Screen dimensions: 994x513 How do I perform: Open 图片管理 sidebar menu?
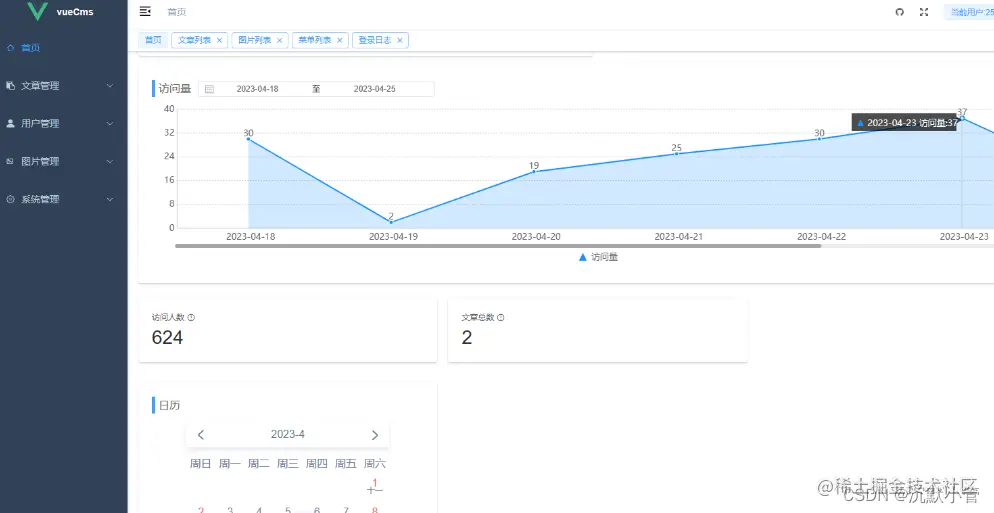pos(63,162)
